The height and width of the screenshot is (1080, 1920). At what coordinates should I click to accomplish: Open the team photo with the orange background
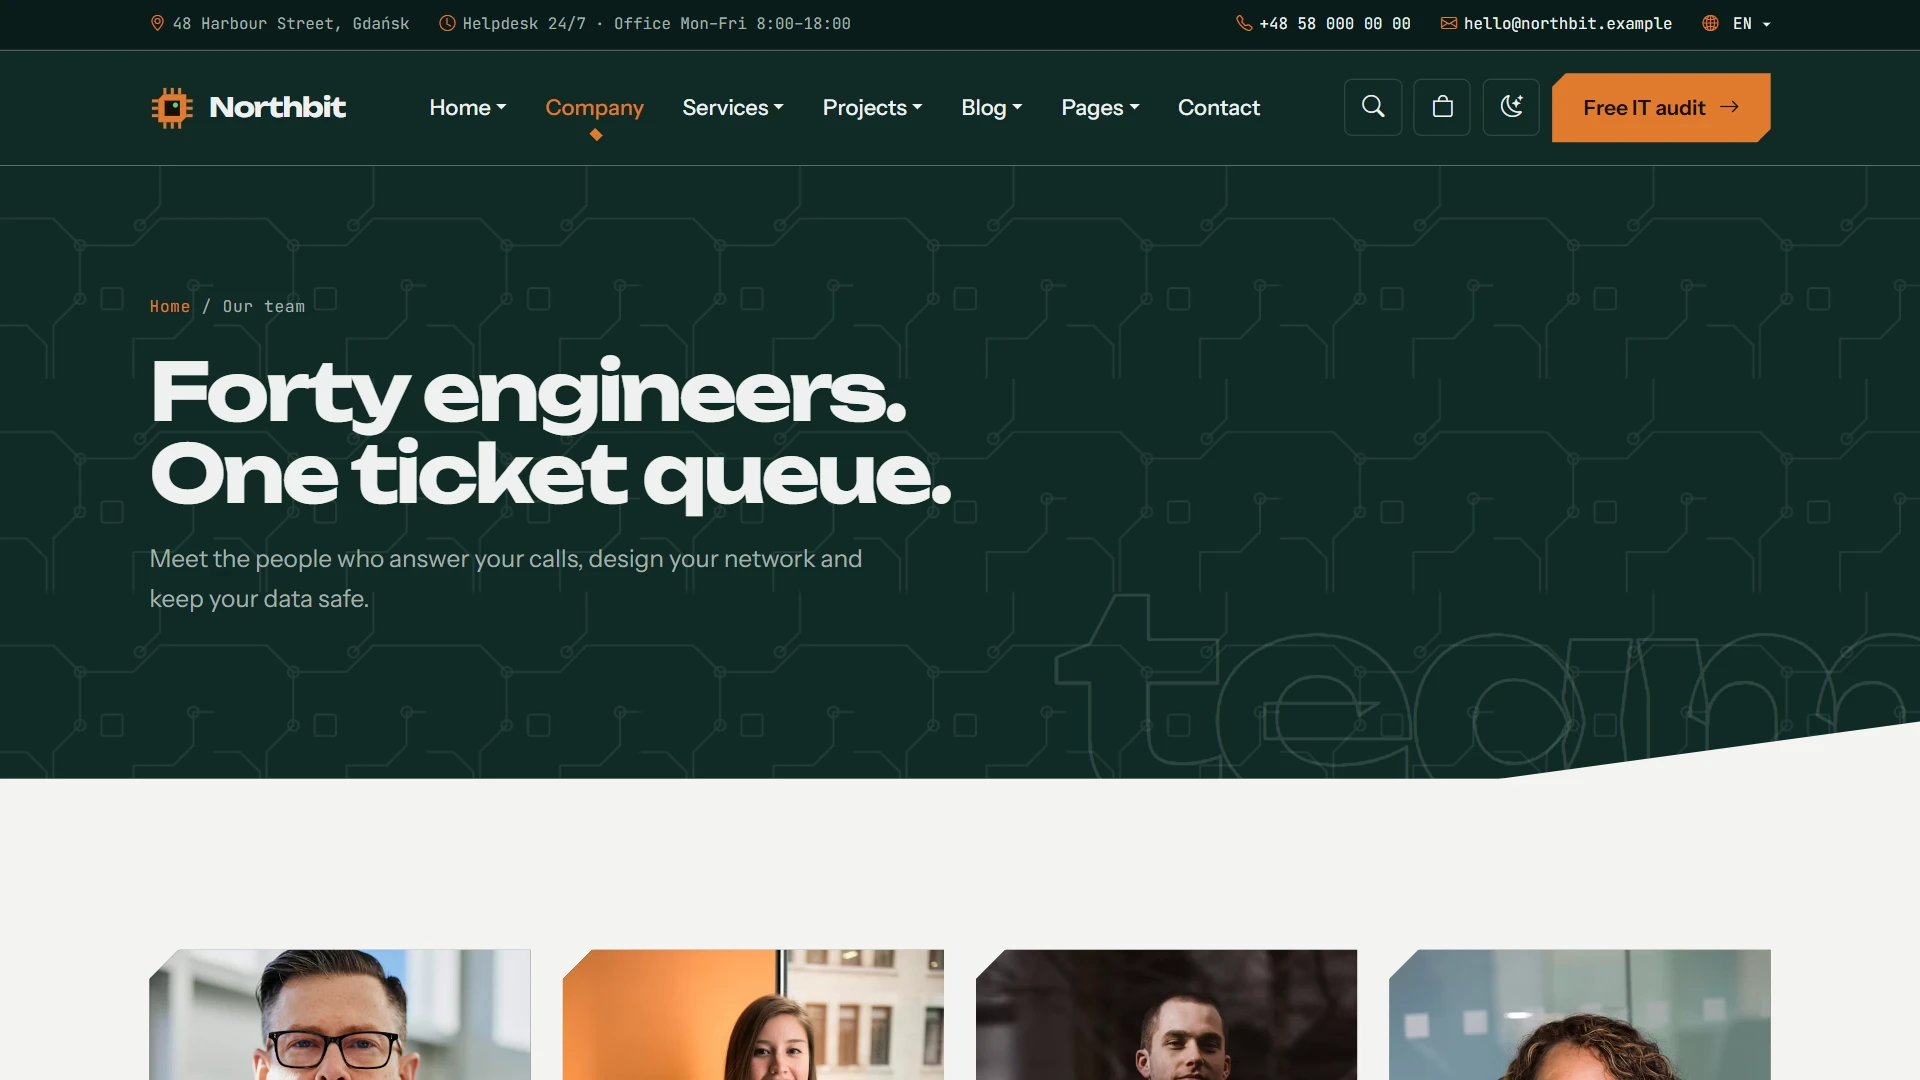753,1014
